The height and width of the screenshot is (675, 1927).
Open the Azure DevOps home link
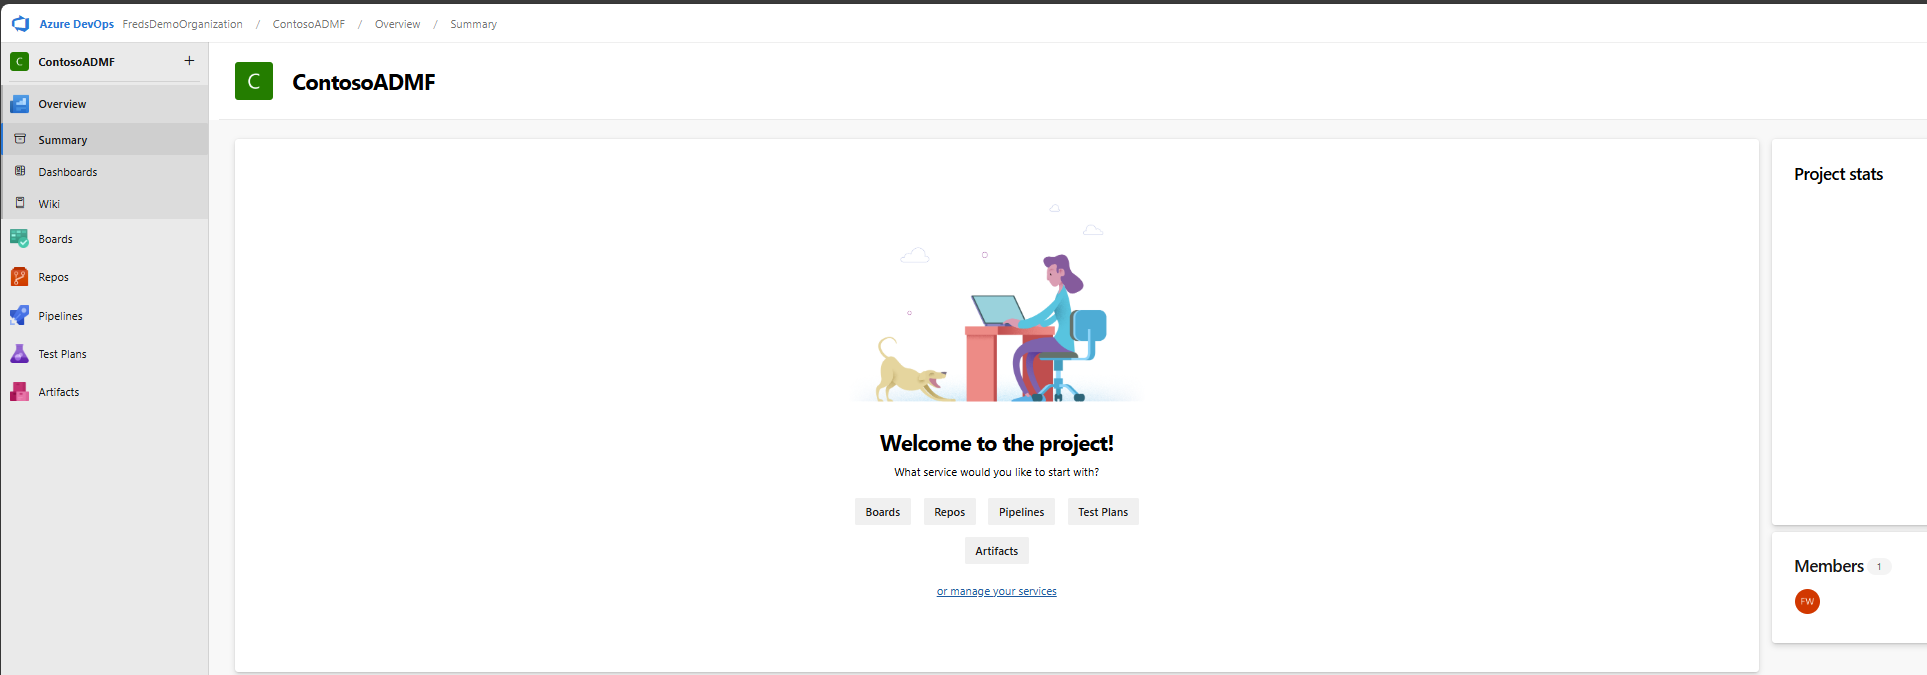tap(77, 24)
